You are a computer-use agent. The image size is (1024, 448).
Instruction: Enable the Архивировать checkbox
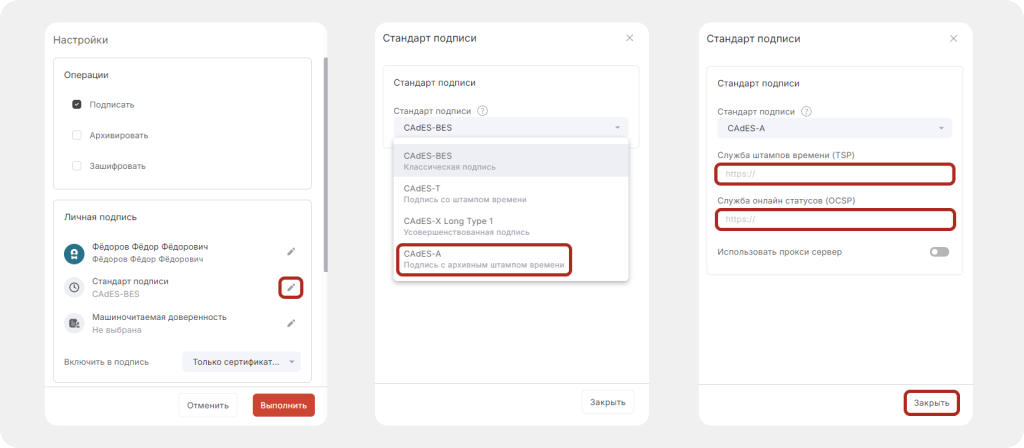76,135
